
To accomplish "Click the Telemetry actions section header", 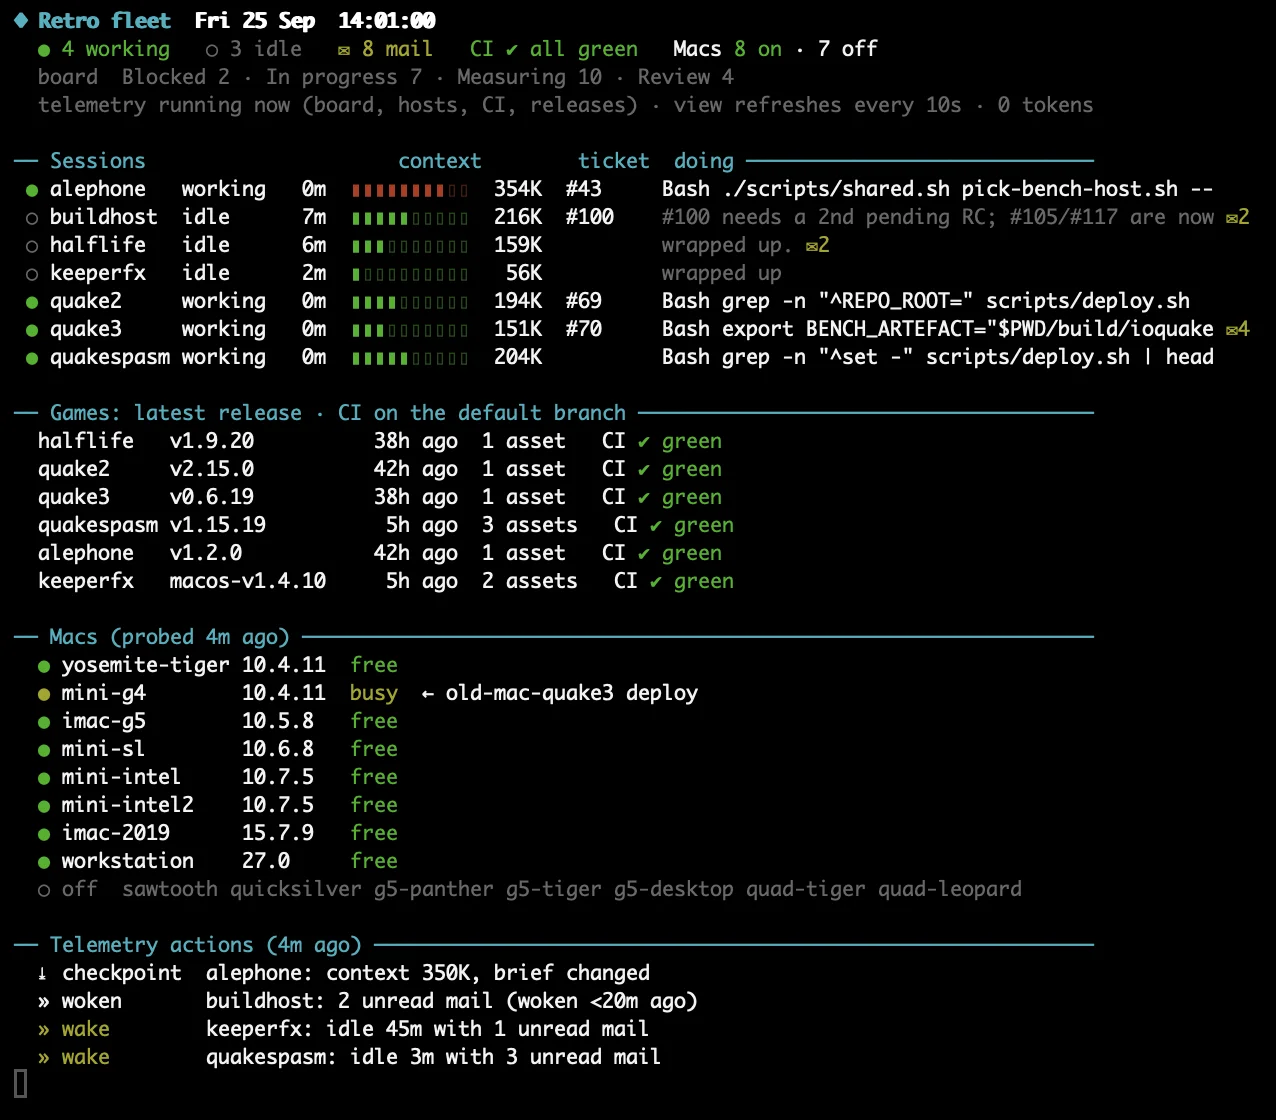I will click(206, 945).
